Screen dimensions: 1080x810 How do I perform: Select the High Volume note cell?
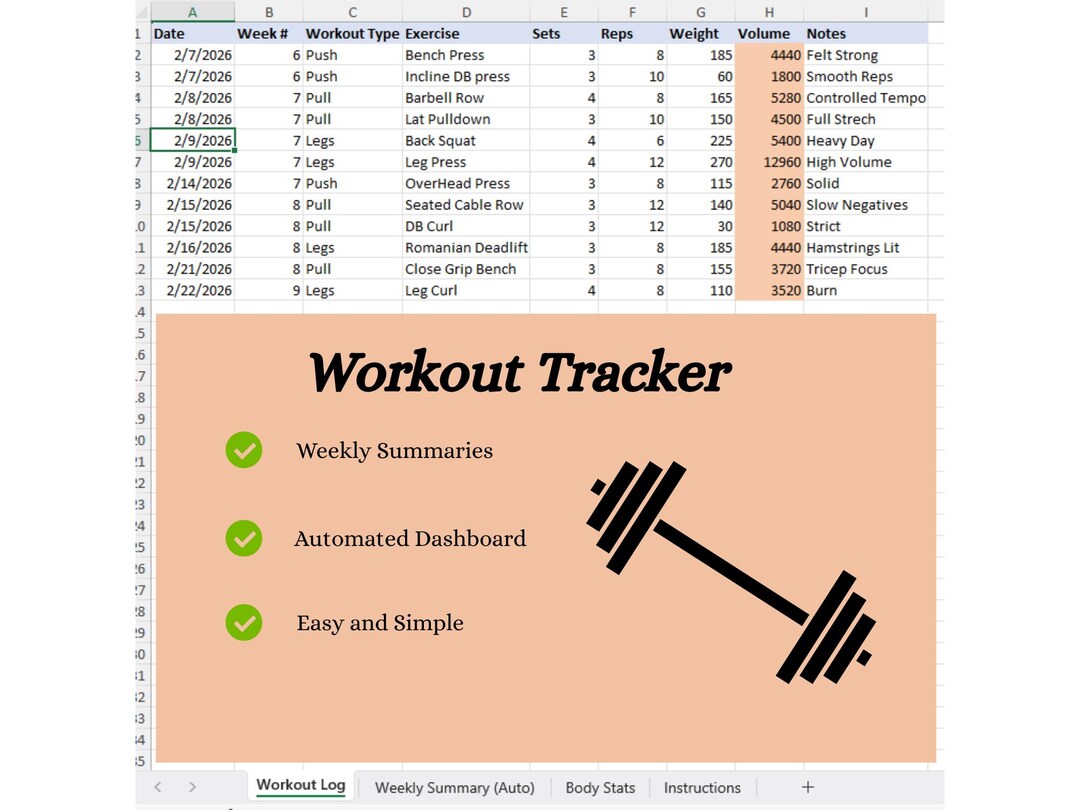pyautogui.click(x=866, y=162)
